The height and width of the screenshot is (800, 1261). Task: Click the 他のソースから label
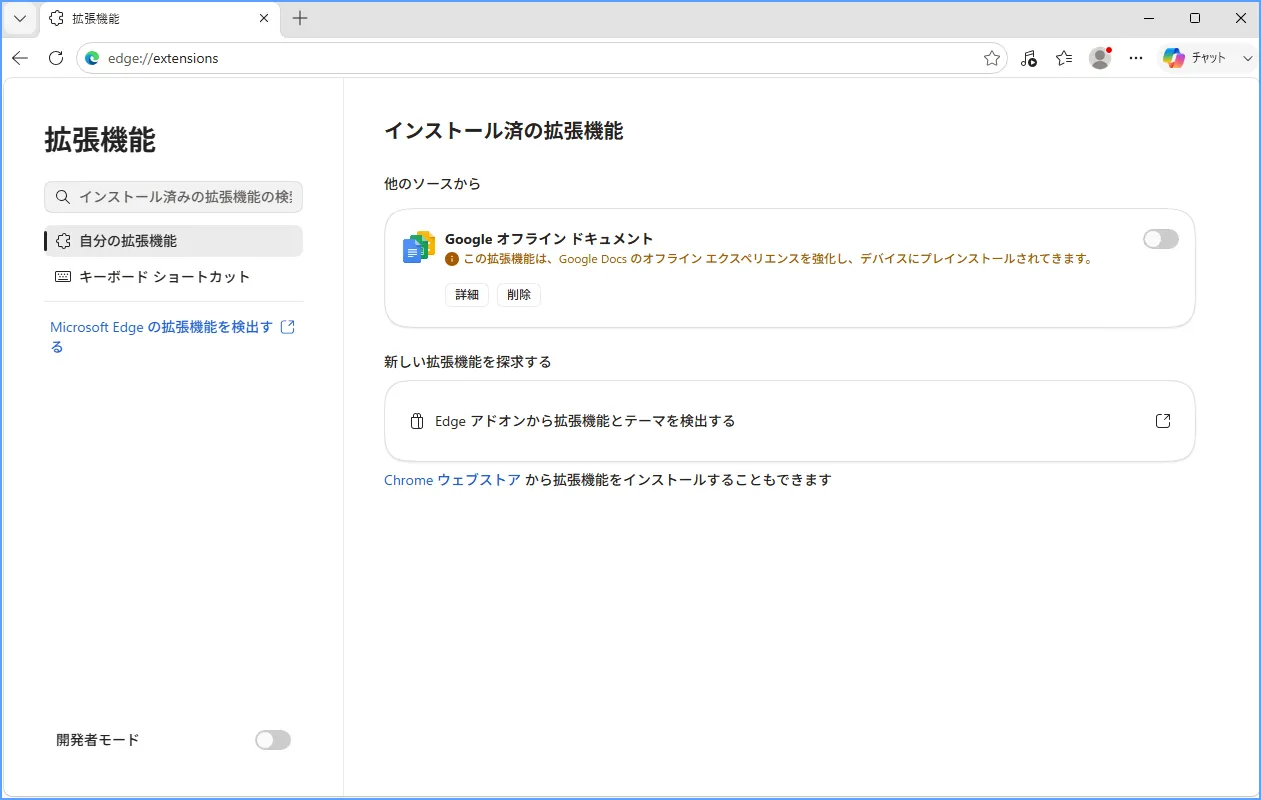click(433, 184)
